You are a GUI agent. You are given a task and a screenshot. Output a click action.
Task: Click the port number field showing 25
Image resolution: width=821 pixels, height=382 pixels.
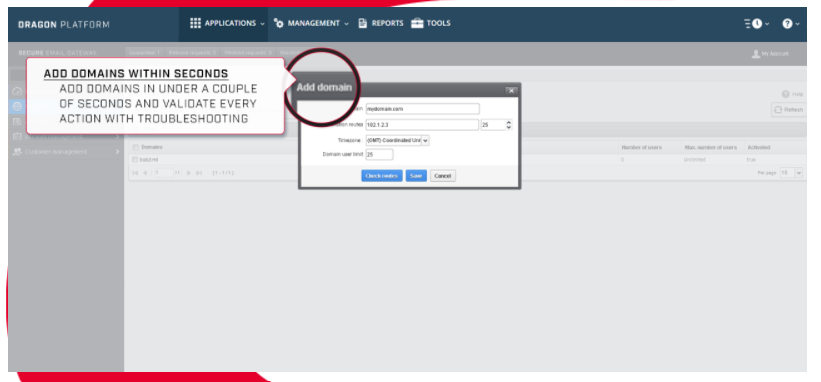click(493, 125)
